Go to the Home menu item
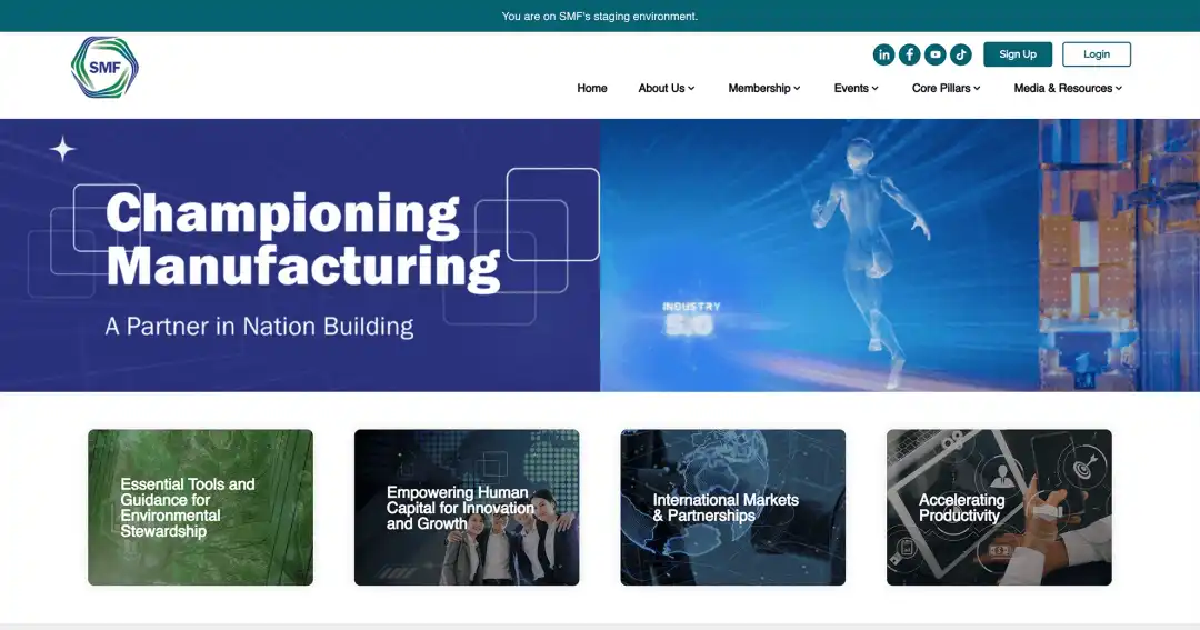This screenshot has height=630, width=1200. [592, 88]
